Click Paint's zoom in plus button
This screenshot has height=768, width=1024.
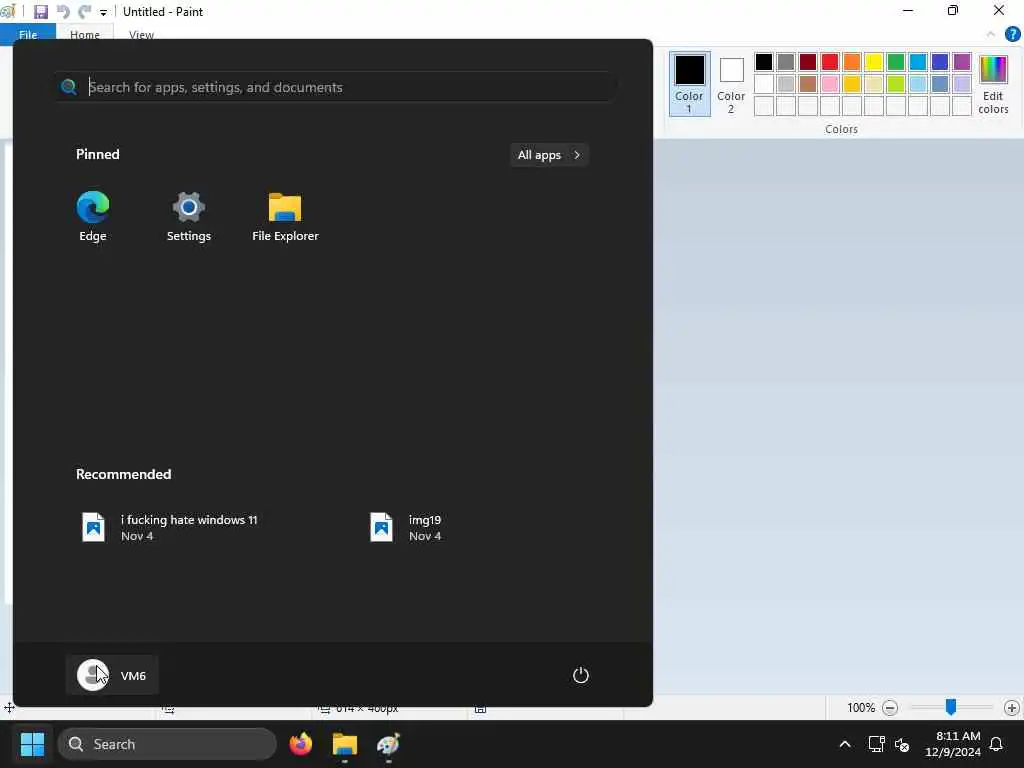click(1012, 708)
